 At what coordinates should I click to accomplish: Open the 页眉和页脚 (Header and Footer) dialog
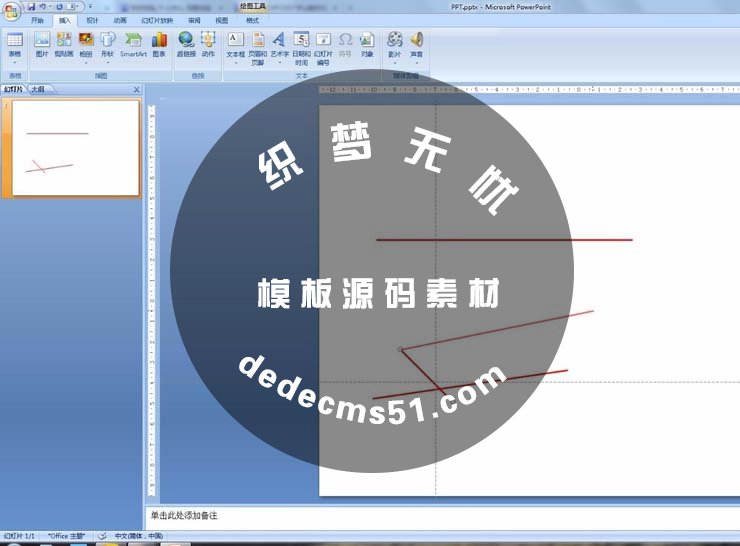[x=258, y=44]
